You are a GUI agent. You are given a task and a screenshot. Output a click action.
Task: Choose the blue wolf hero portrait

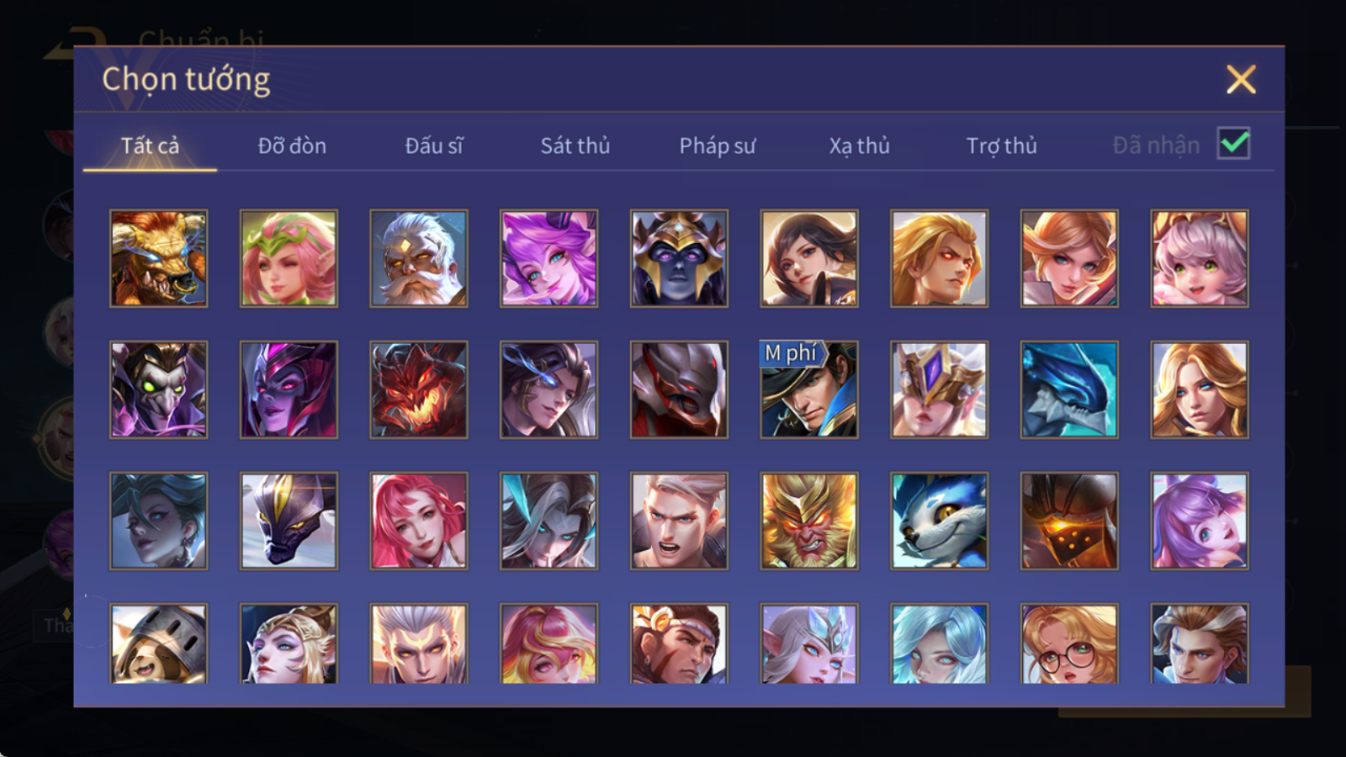pos(939,521)
